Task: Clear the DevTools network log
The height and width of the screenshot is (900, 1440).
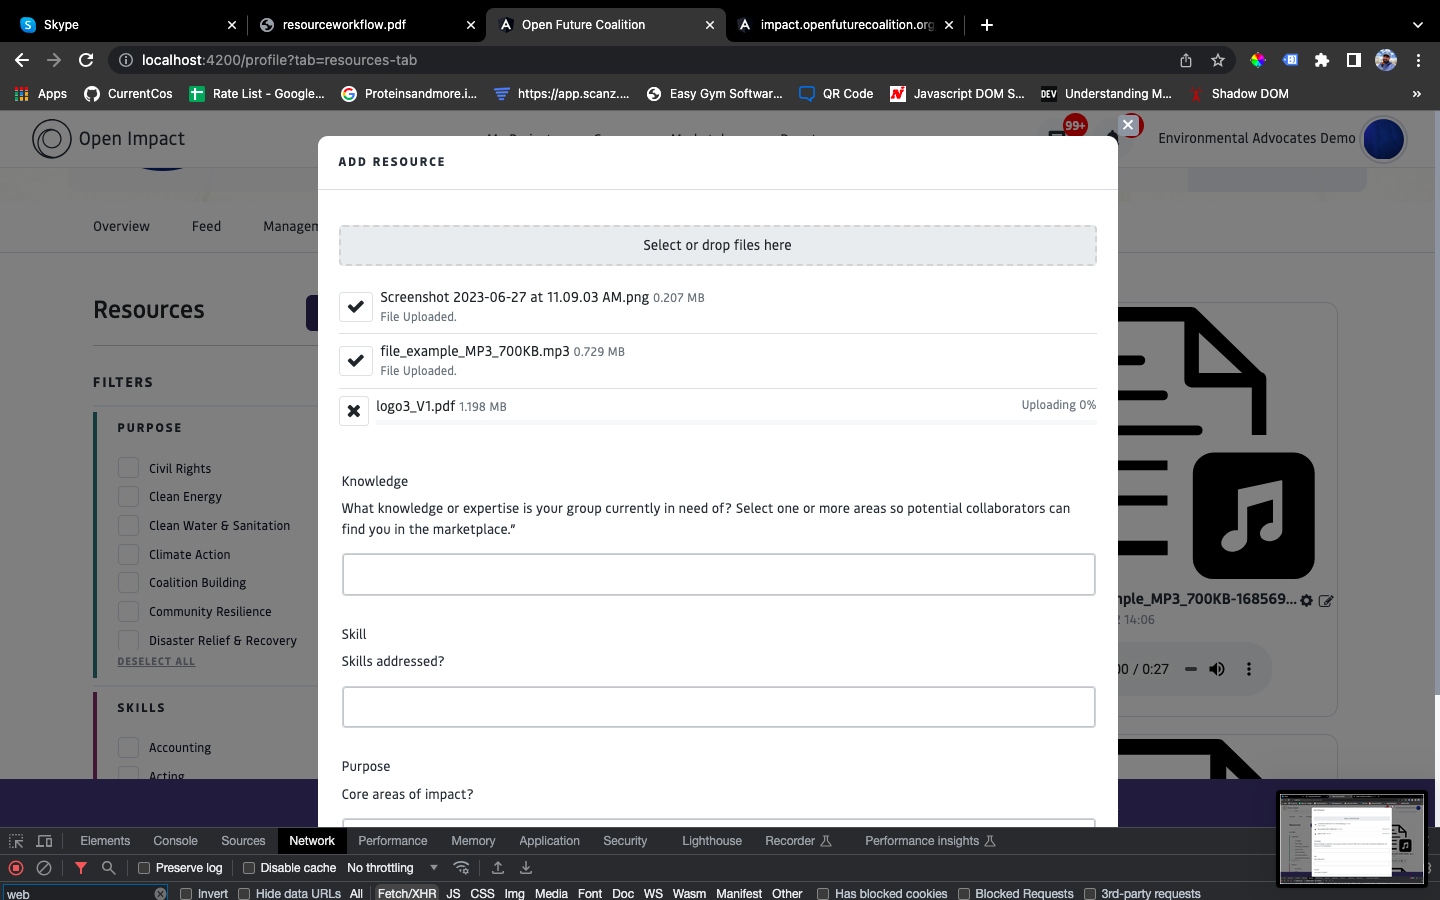Action: (x=44, y=868)
